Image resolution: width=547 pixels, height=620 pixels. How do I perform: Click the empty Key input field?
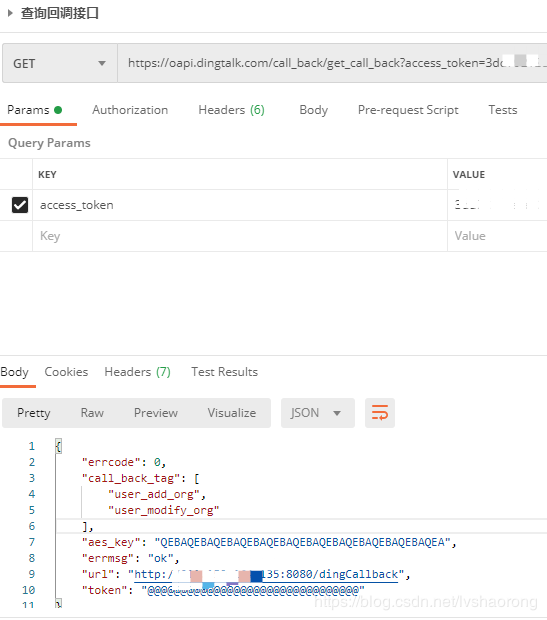click(240, 236)
